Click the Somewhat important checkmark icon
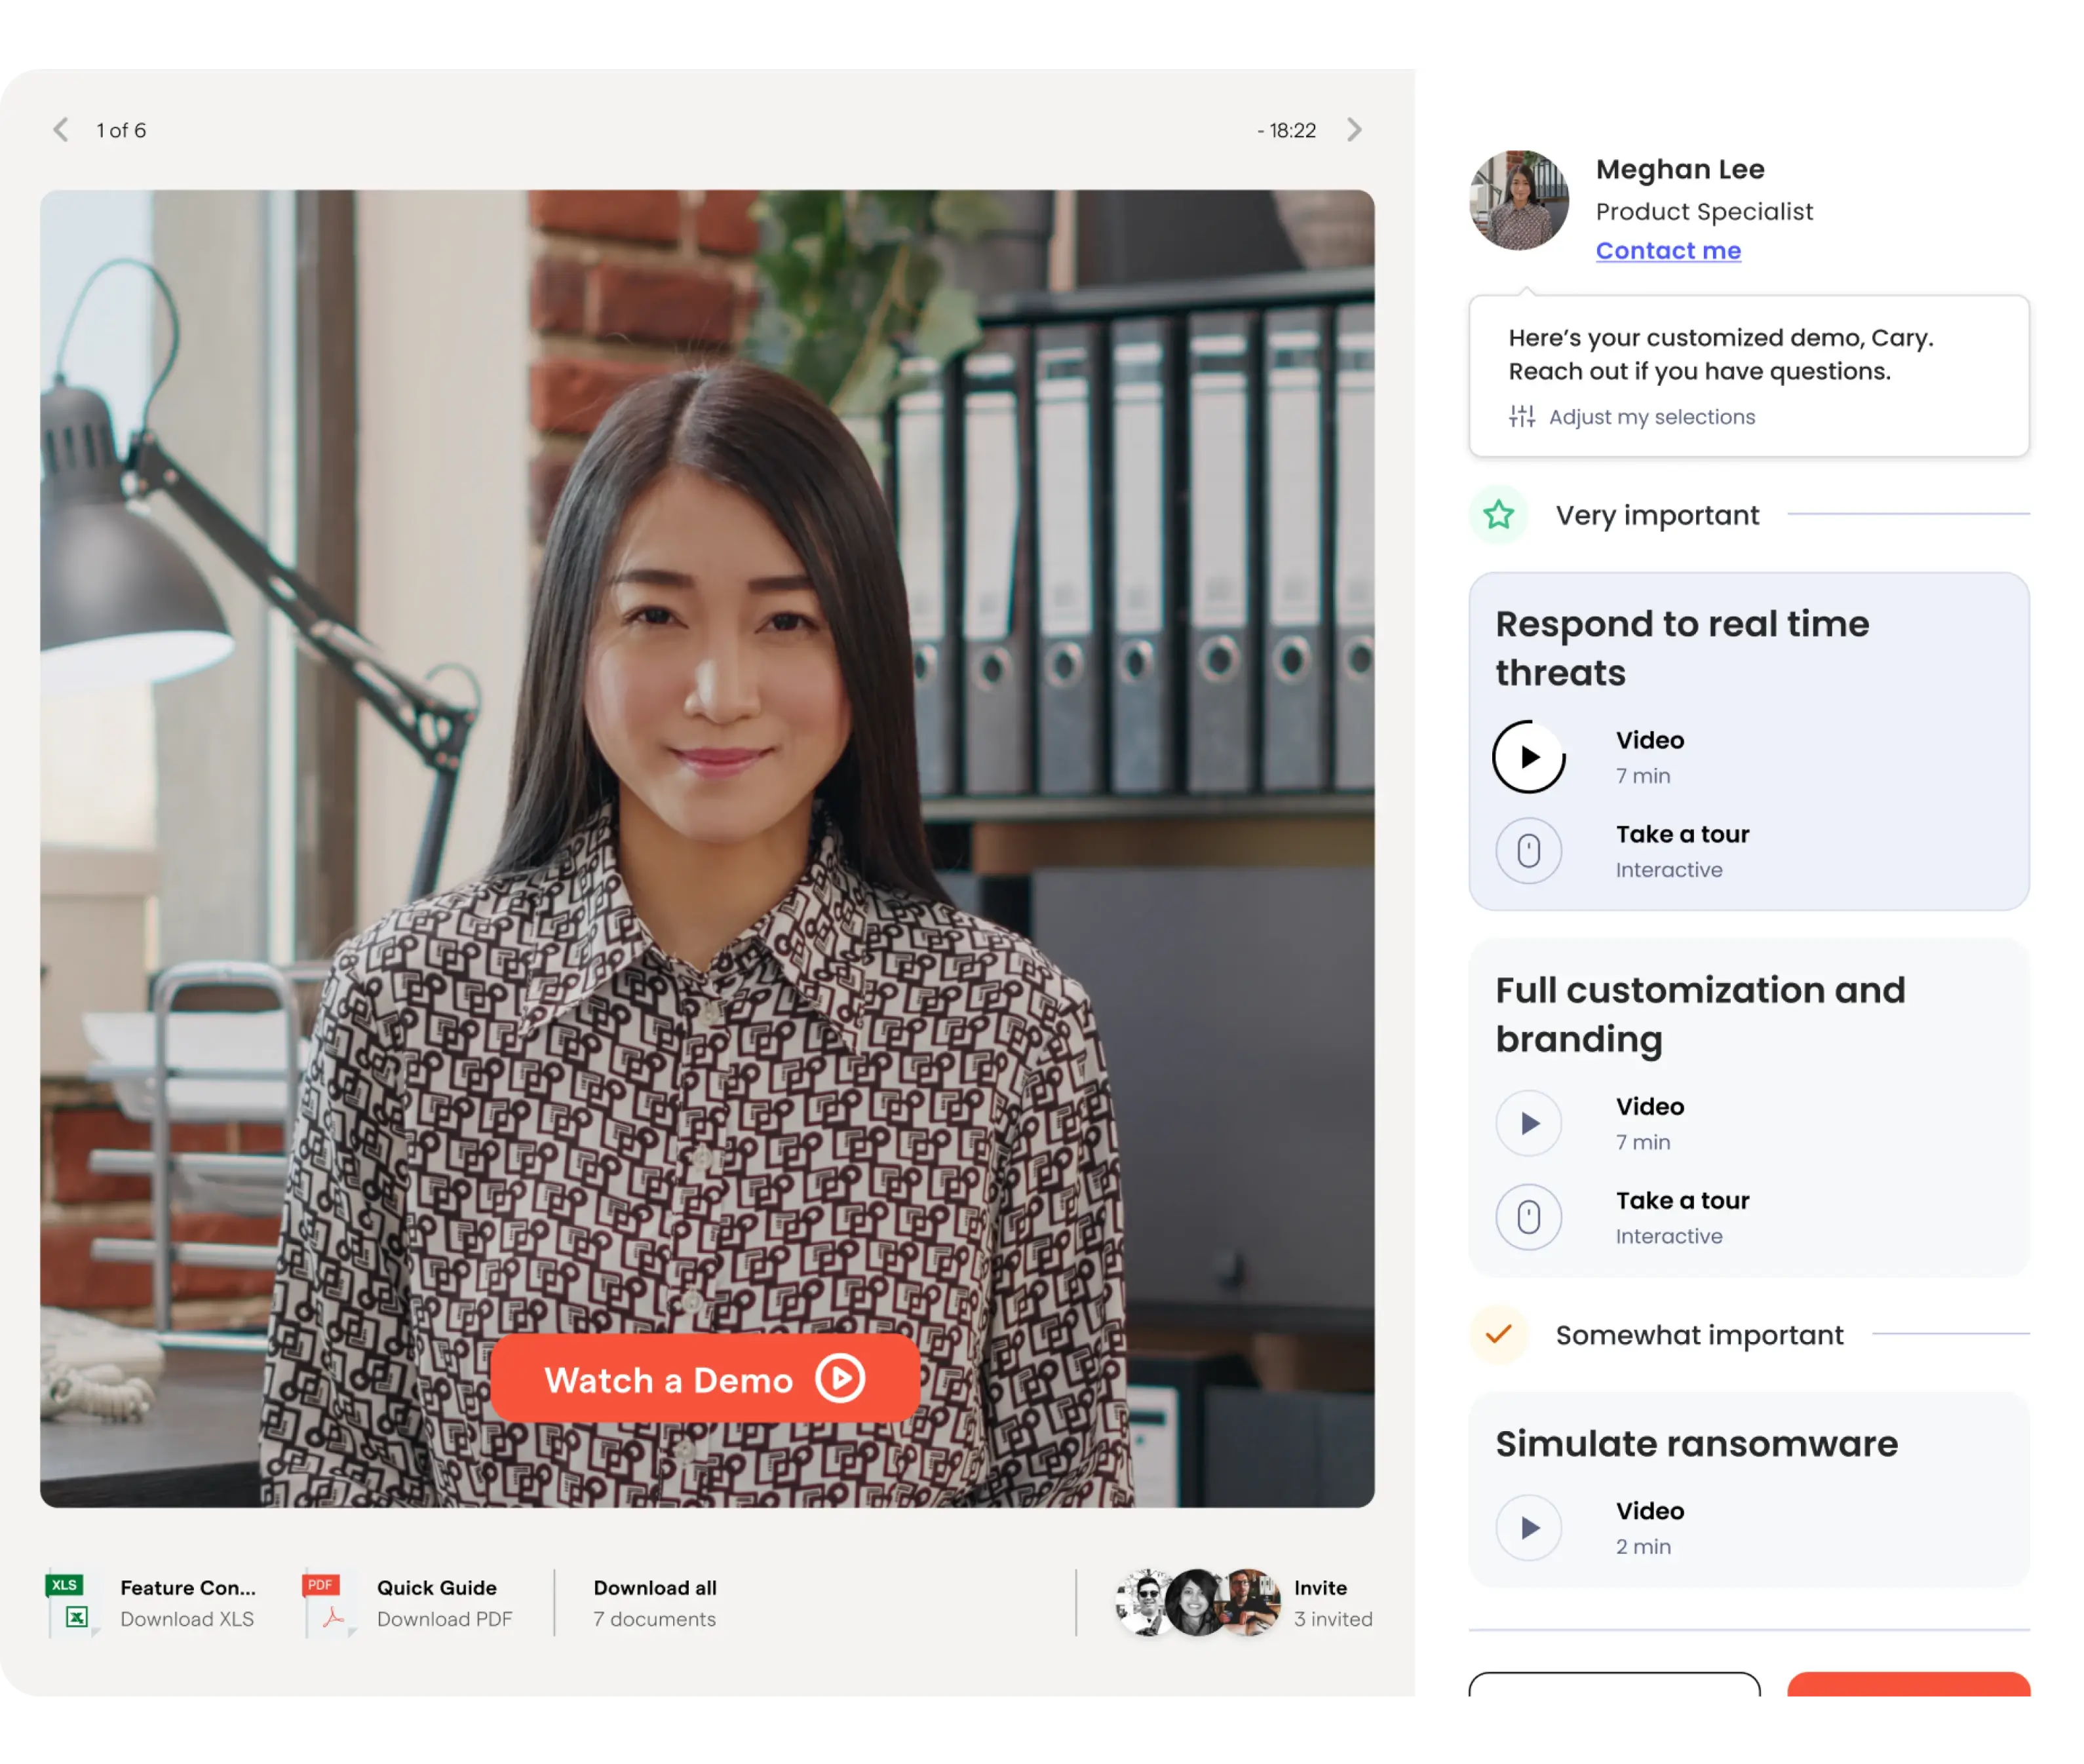2084x1764 pixels. 1498,1334
